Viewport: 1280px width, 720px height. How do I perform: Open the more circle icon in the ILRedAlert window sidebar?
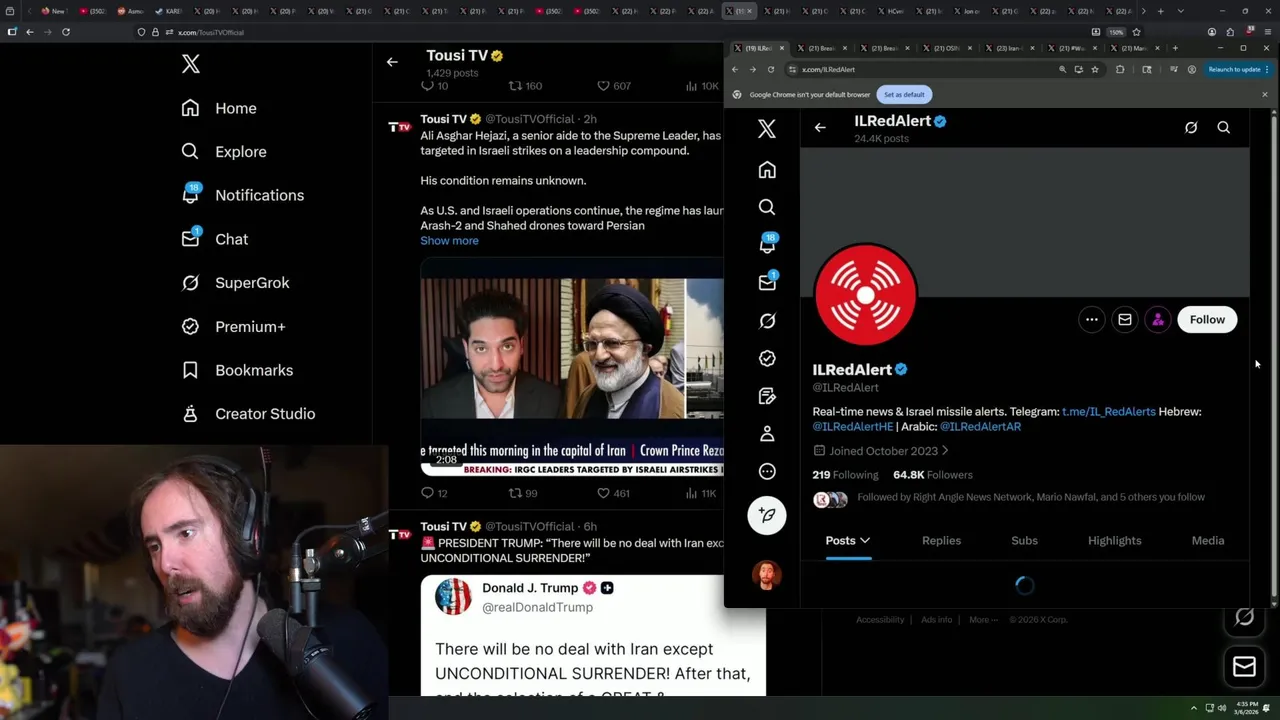tap(767, 471)
